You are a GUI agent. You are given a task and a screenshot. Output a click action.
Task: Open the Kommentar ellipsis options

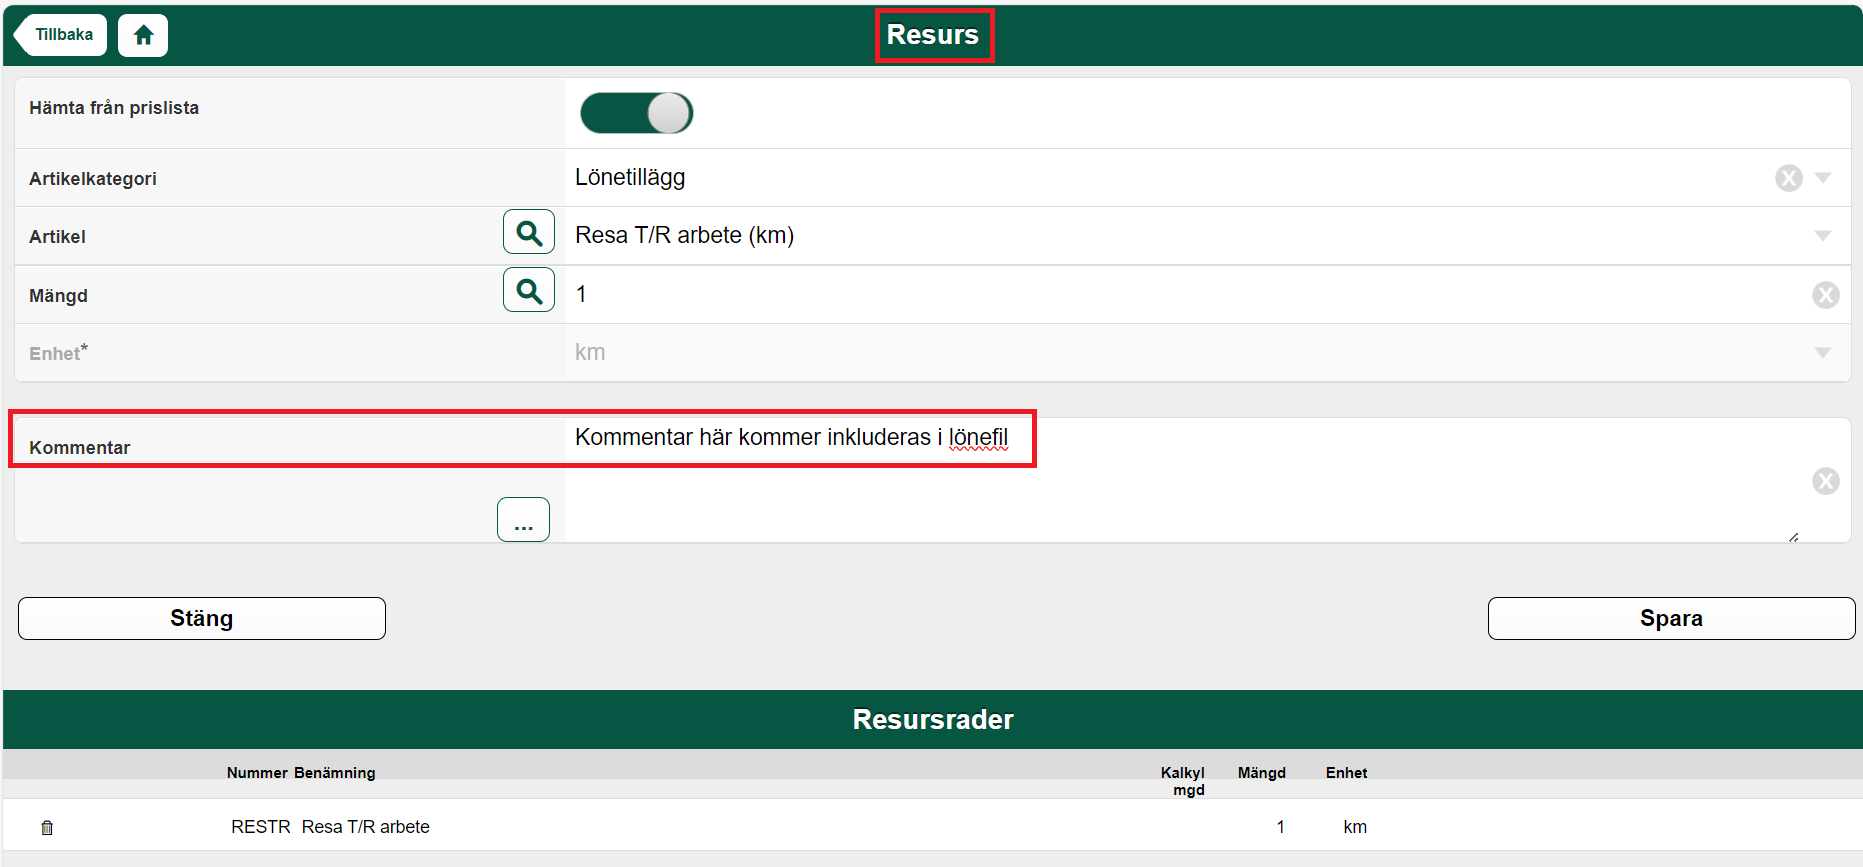click(x=523, y=520)
